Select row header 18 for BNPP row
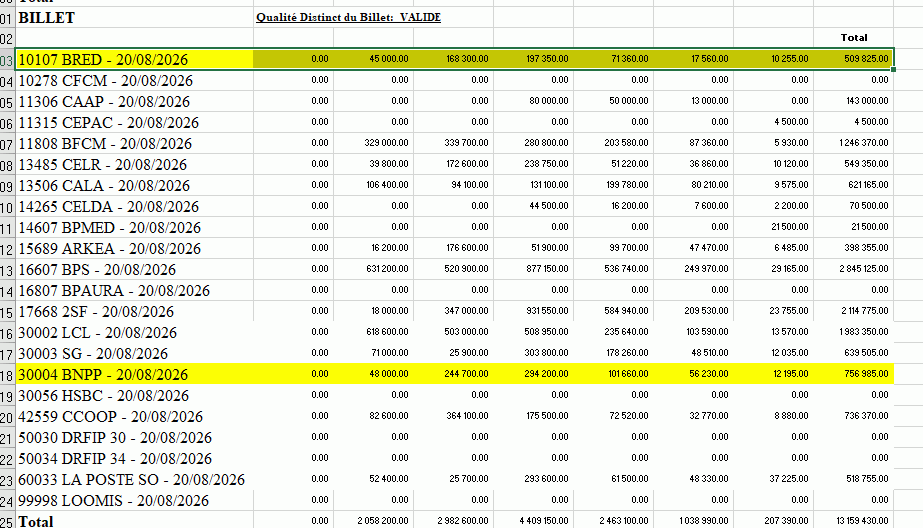923x528 pixels. pyautogui.click(x=7, y=374)
